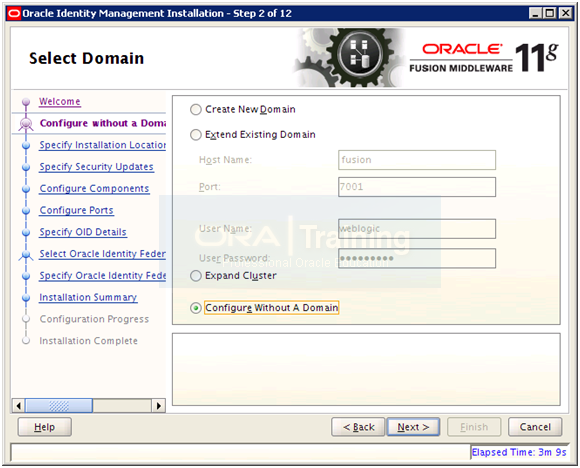Click the Welcome step bullet icon
Image resolution: width=580 pixels, height=468 pixels.
tap(26, 101)
